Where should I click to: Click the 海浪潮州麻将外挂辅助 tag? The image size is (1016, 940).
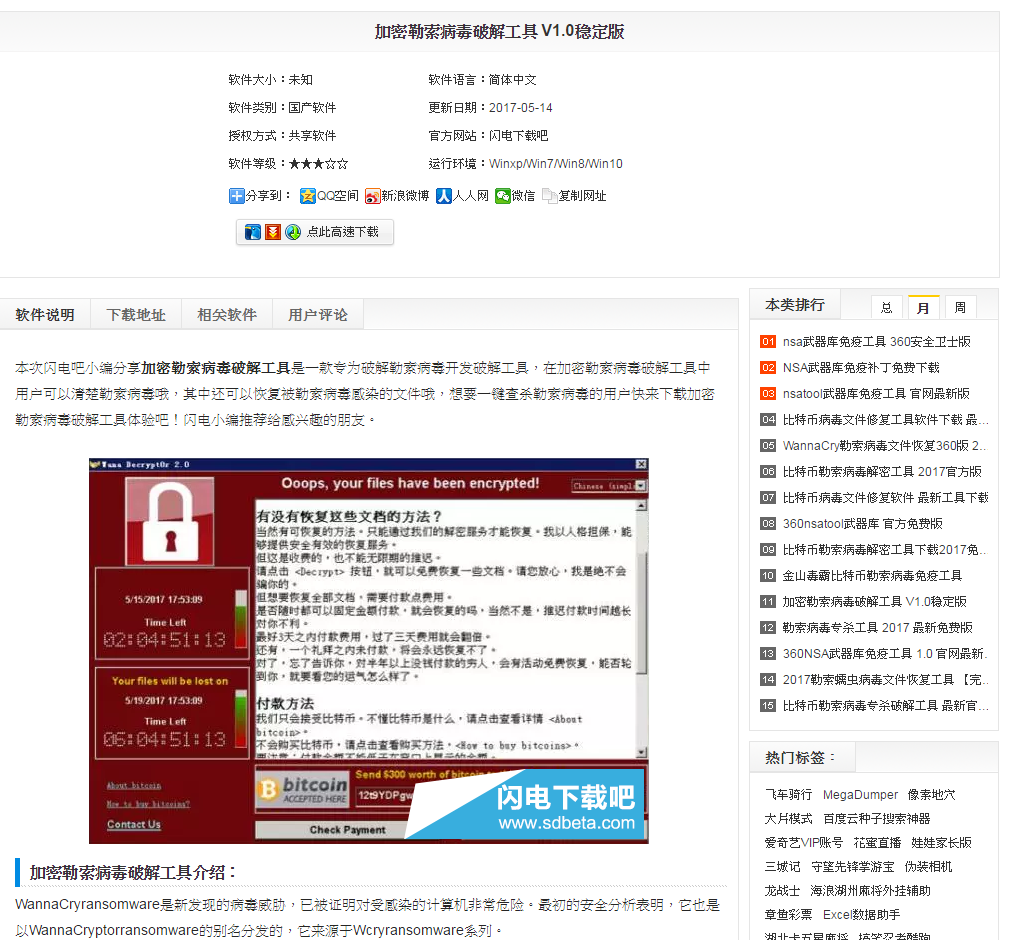pos(870,890)
